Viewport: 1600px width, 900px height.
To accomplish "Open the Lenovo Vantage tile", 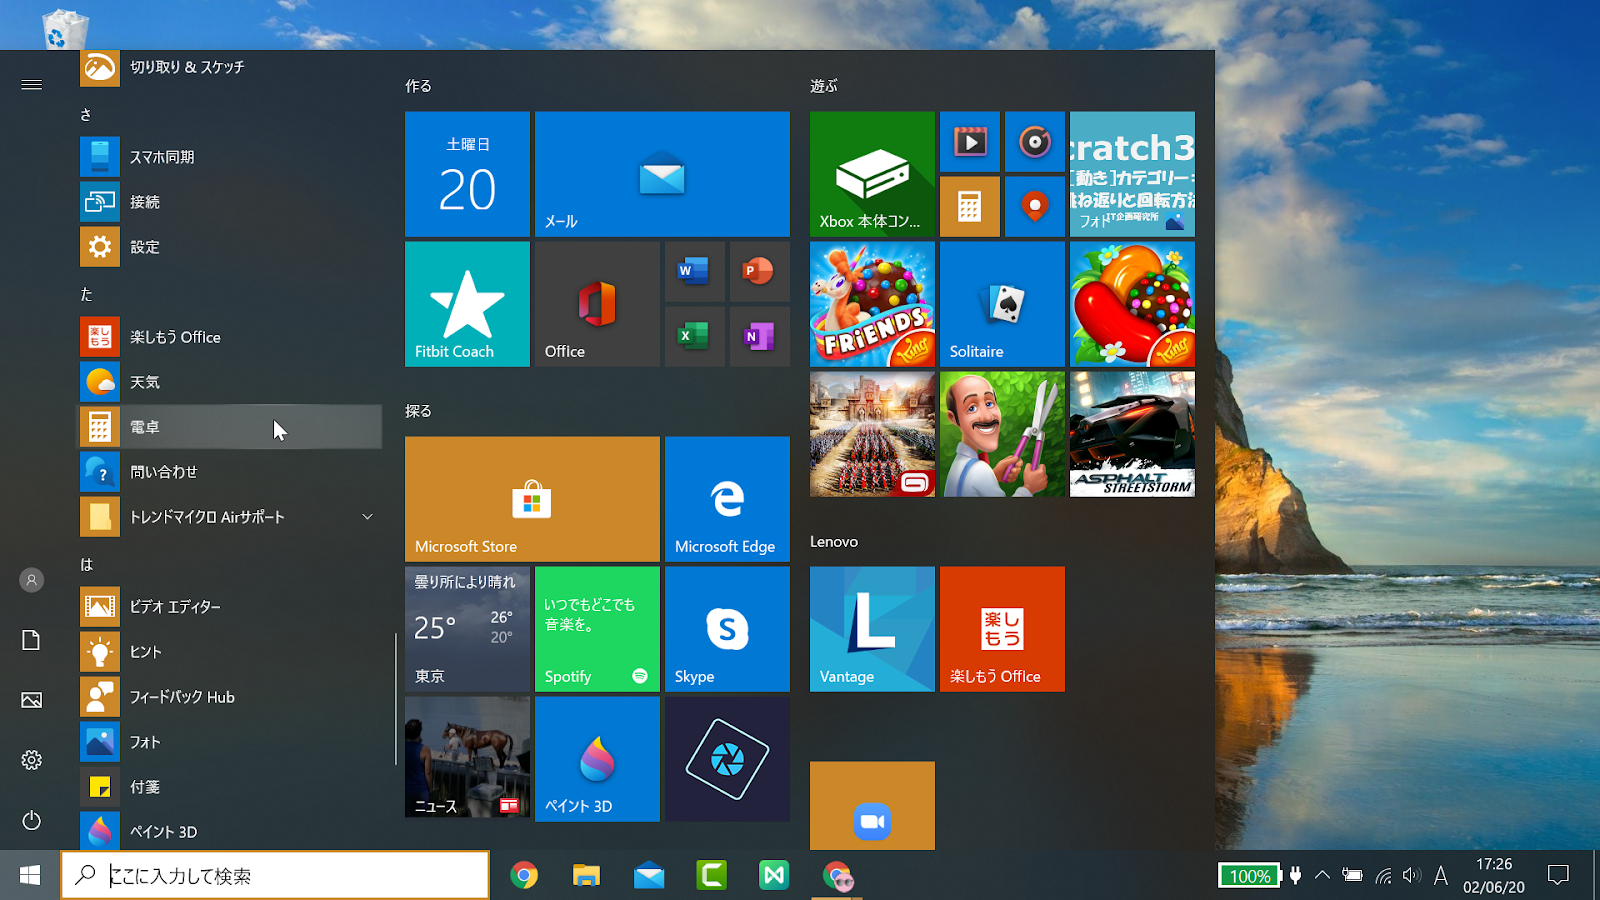I will [872, 629].
